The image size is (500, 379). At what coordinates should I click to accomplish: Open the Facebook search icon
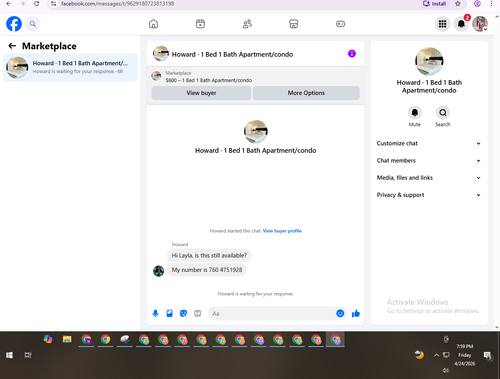click(33, 24)
